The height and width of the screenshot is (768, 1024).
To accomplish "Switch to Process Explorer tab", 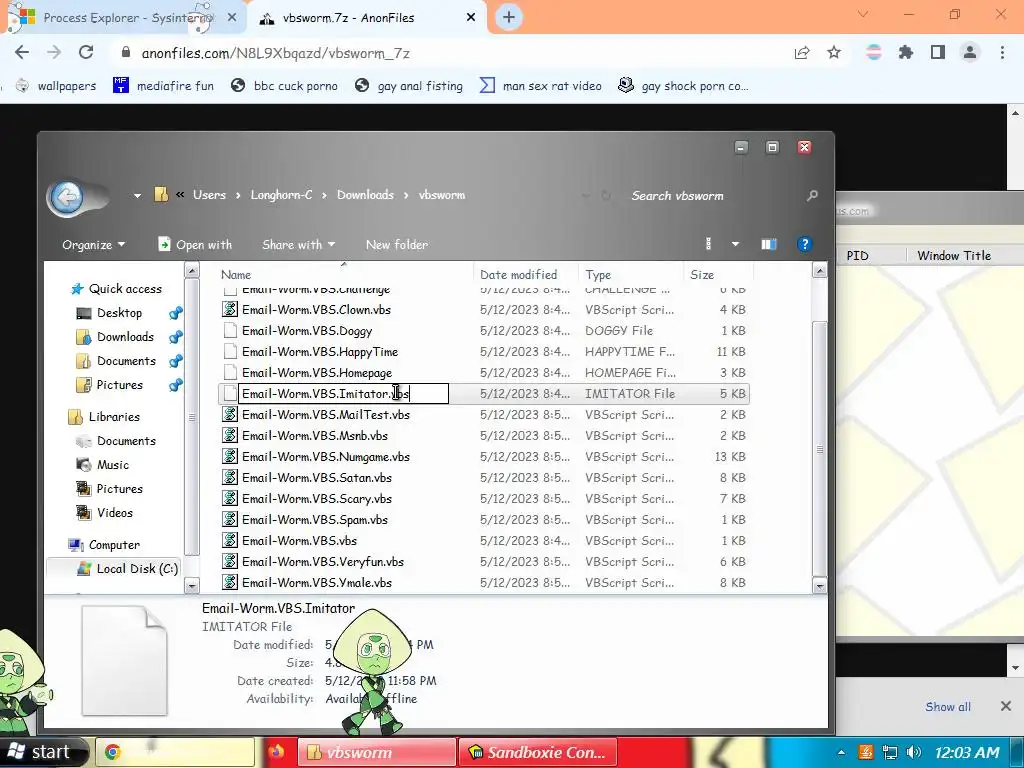I will pos(124,18).
